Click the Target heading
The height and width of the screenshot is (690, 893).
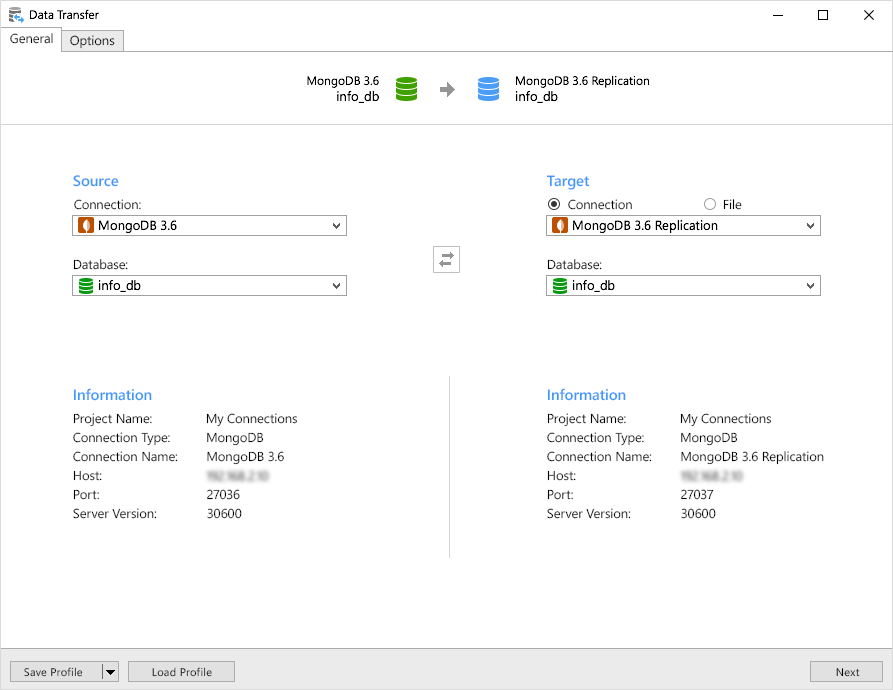(568, 181)
